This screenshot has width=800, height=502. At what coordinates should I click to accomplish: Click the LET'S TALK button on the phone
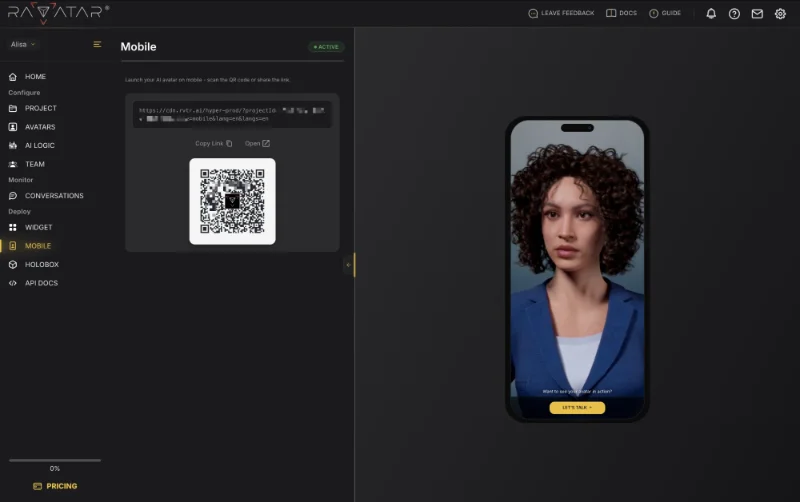click(x=577, y=408)
